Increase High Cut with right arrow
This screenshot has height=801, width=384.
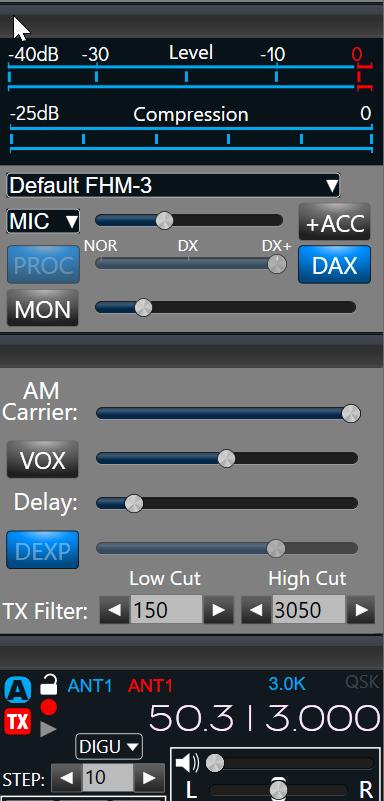point(362,609)
